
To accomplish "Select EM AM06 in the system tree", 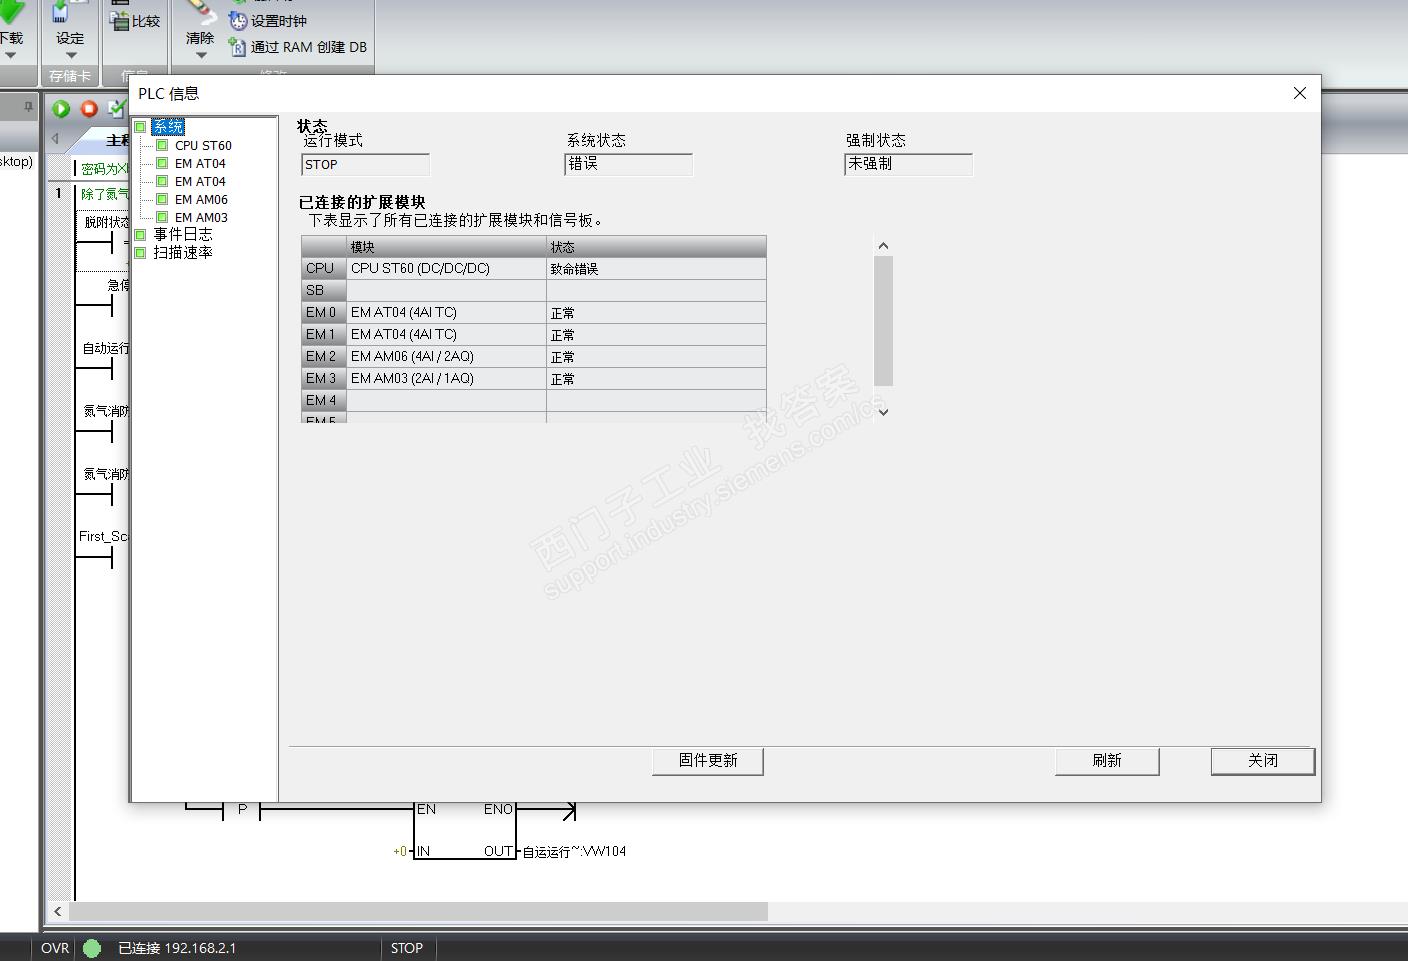I will (x=201, y=199).
